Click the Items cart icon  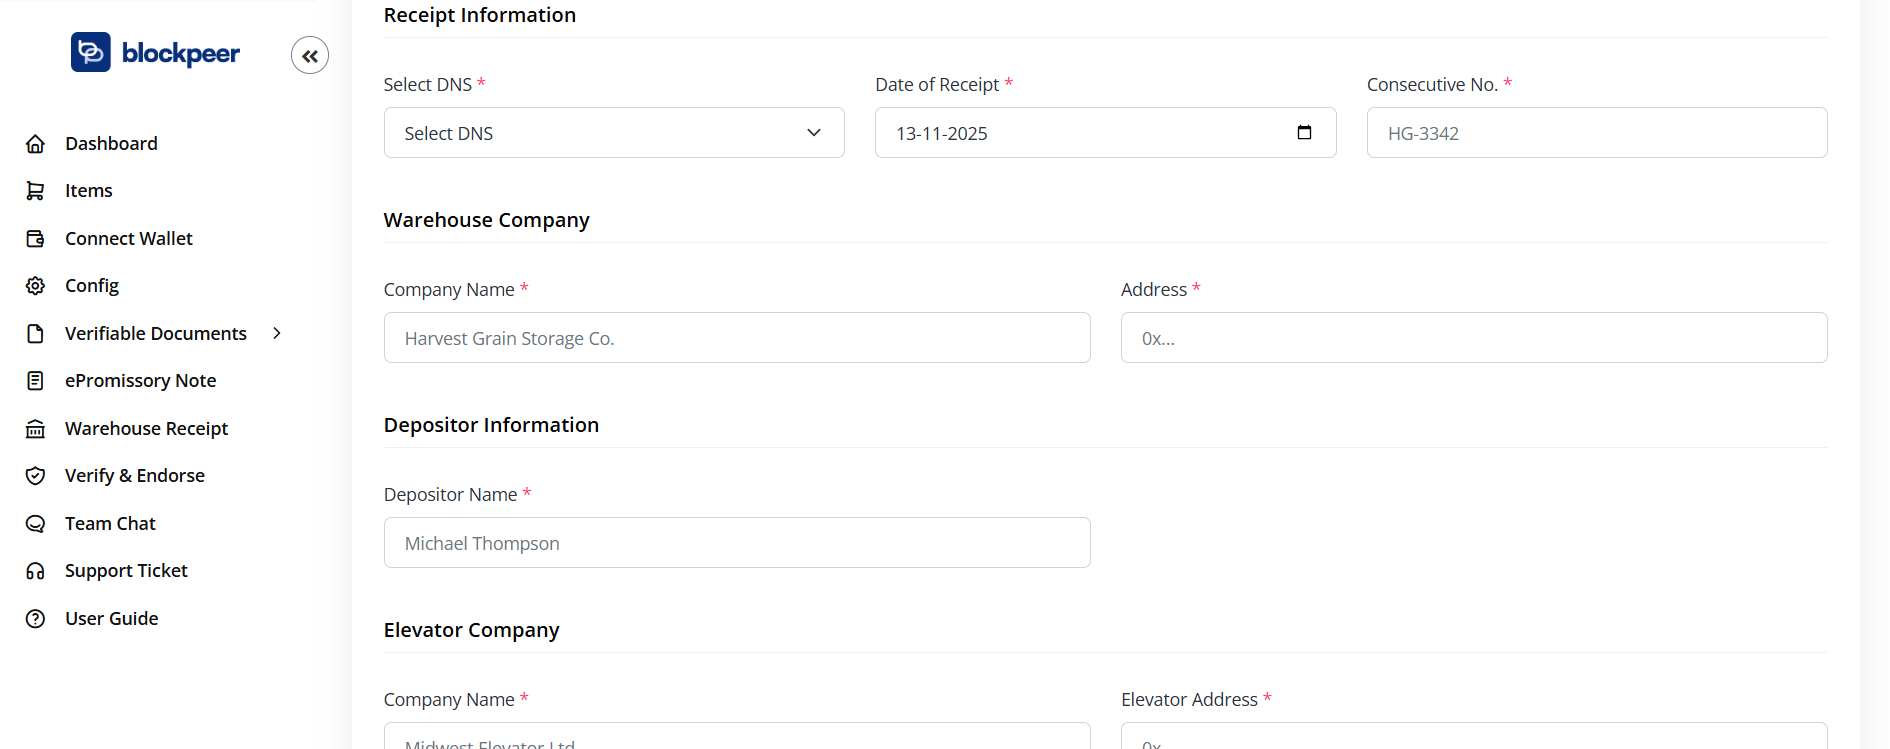click(x=36, y=190)
